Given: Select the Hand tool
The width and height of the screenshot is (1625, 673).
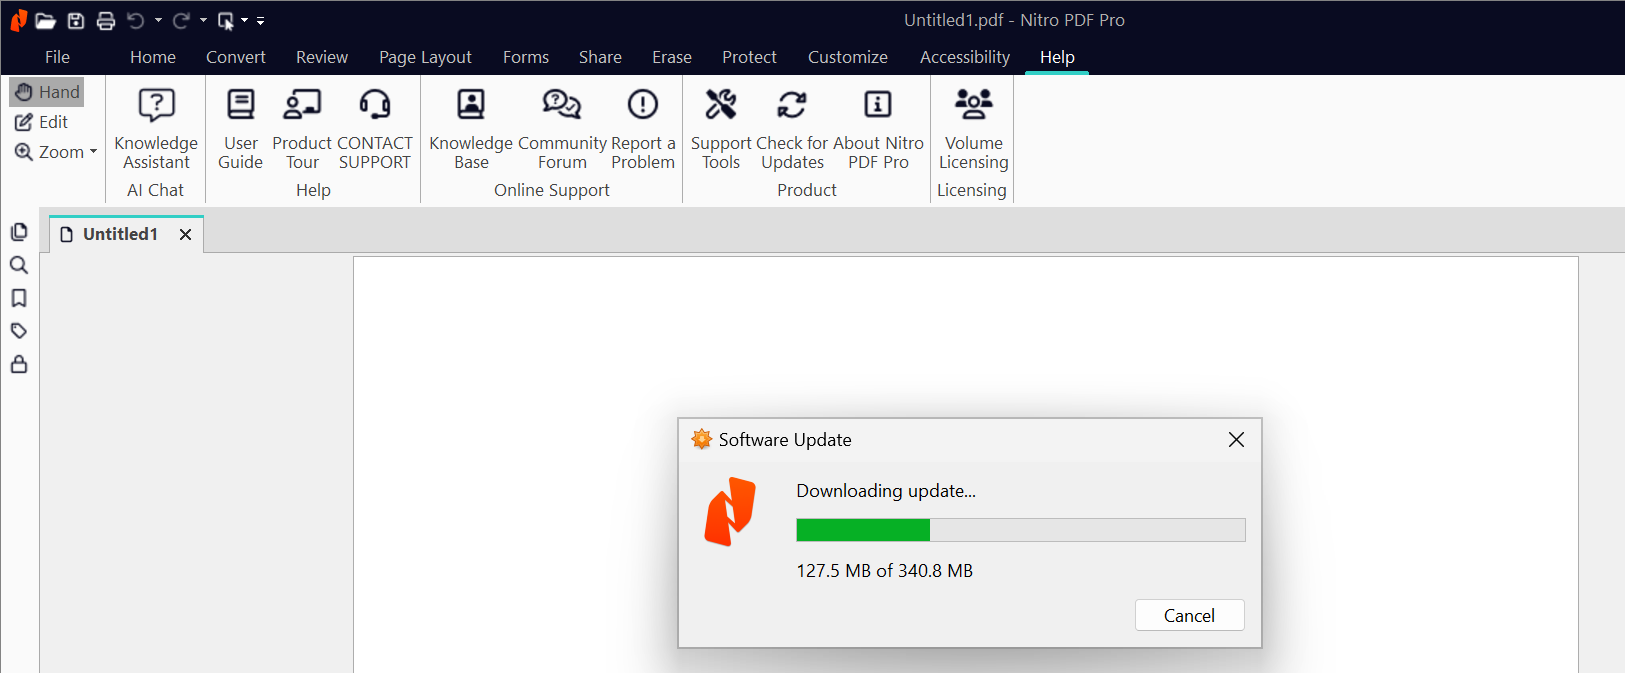Looking at the screenshot, I should 47,92.
